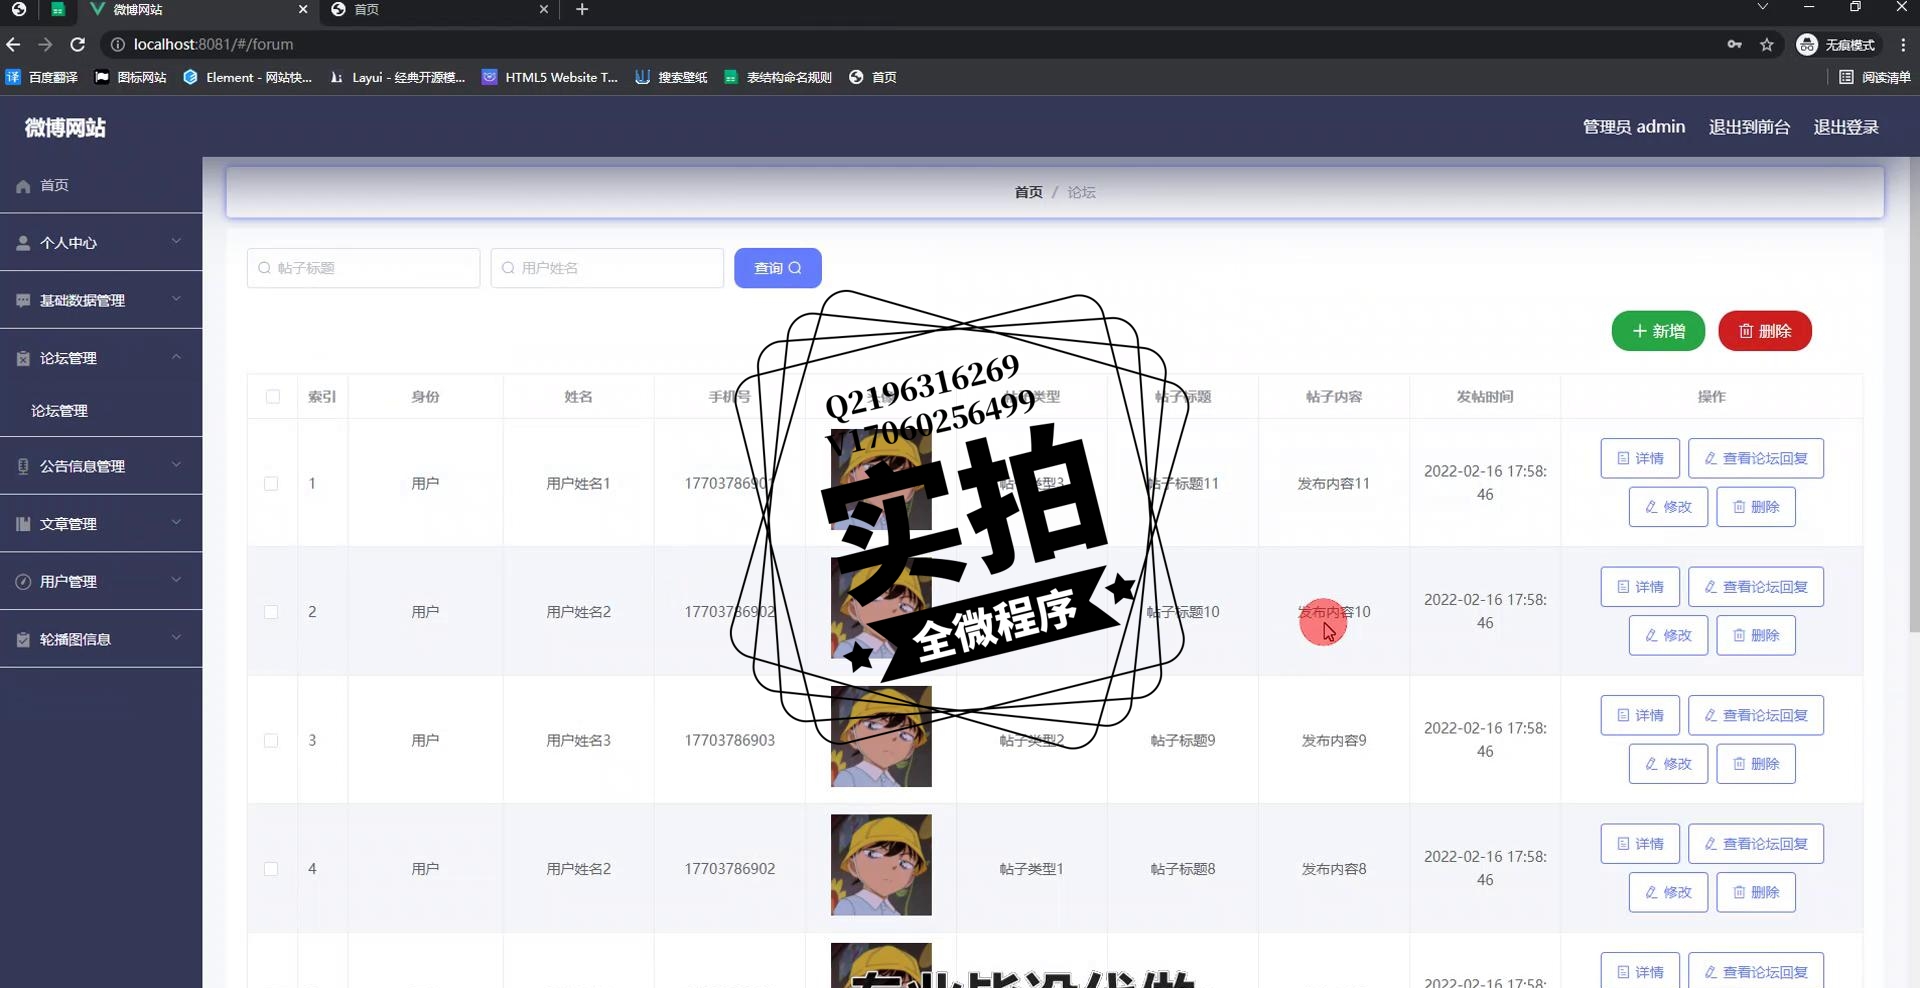
Task: Expand the 文章管理 menu chevron
Action: click(x=176, y=522)
